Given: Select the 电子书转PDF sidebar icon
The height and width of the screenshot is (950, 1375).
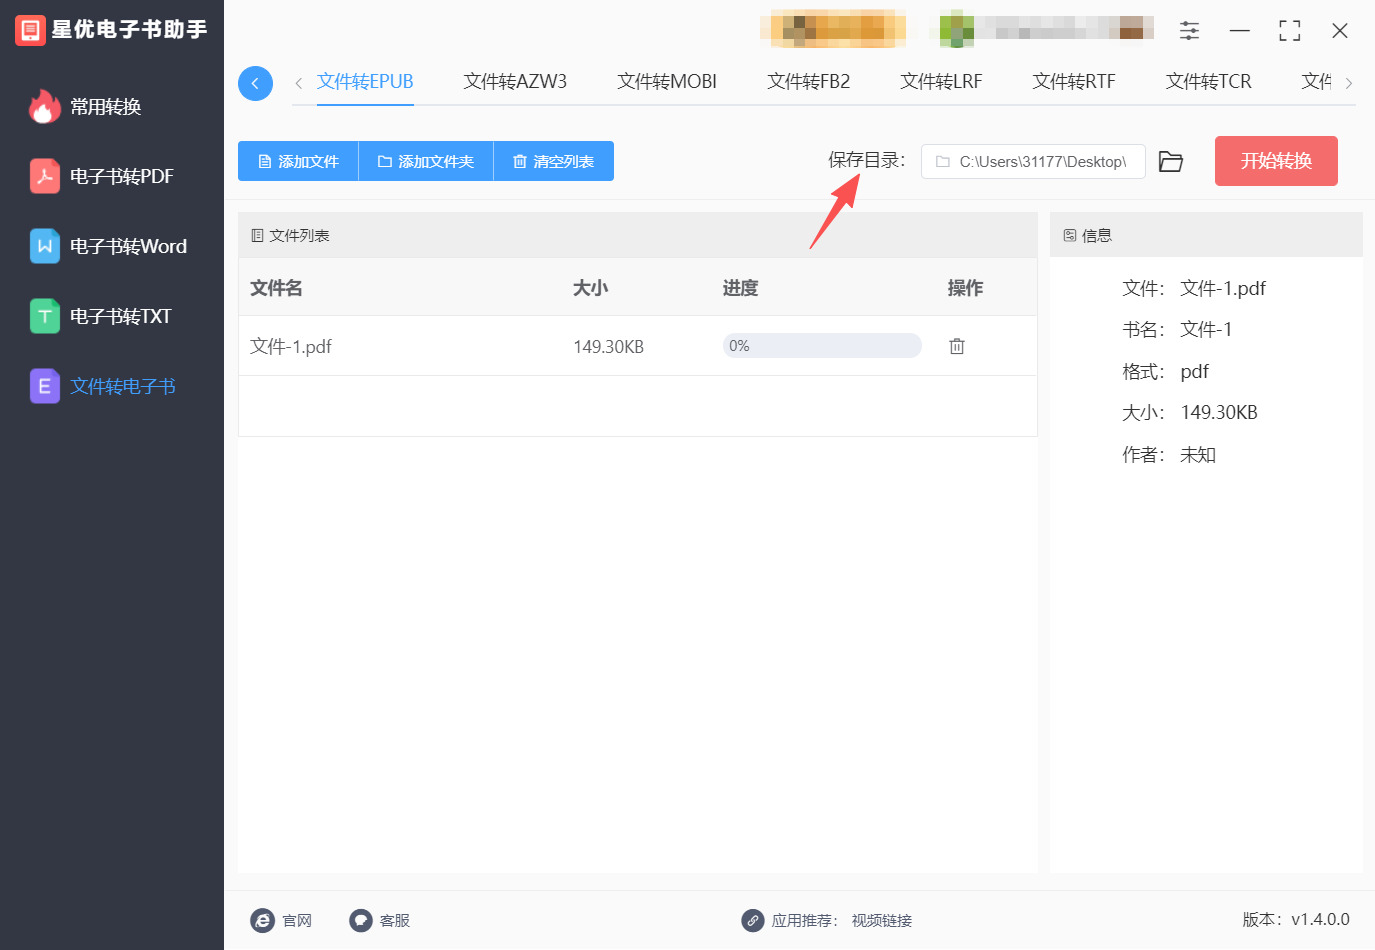Looking at the screenshot, I should pyautogui.click(x=45, y=176).
